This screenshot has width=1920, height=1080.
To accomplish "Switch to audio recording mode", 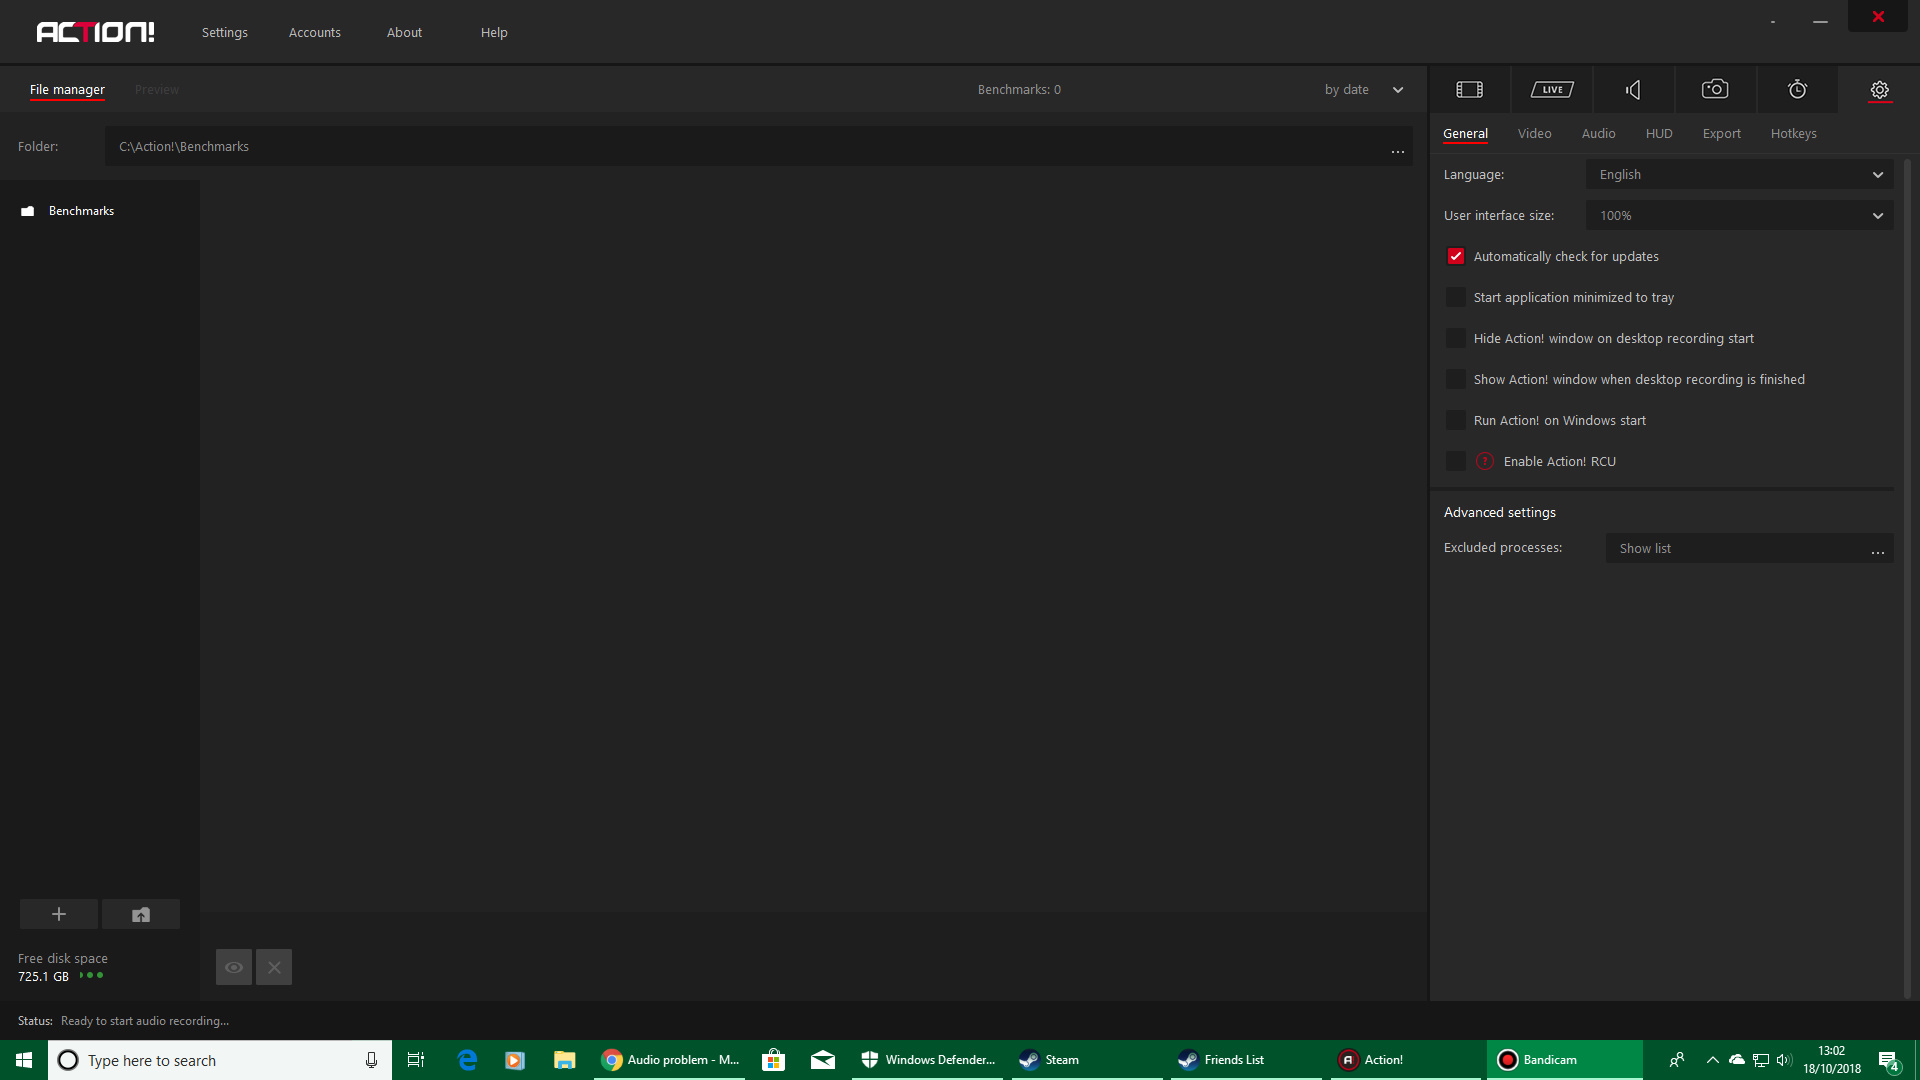I will [1632, 89].
